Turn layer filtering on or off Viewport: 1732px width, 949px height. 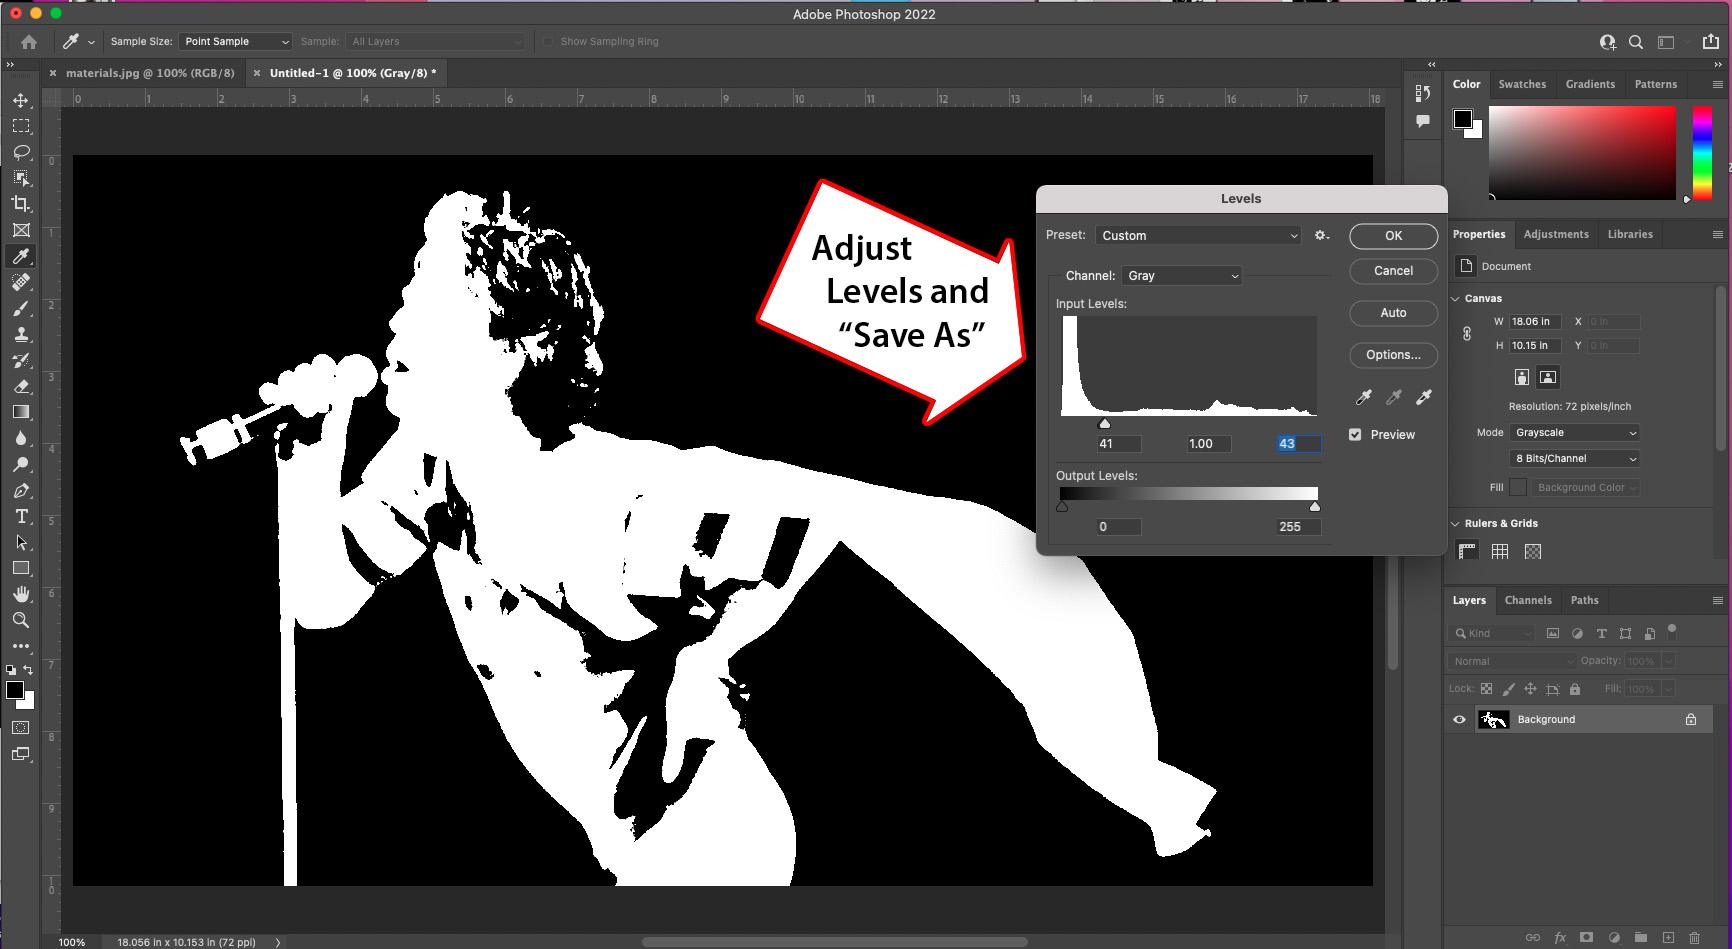click(x=1672, y=631)
